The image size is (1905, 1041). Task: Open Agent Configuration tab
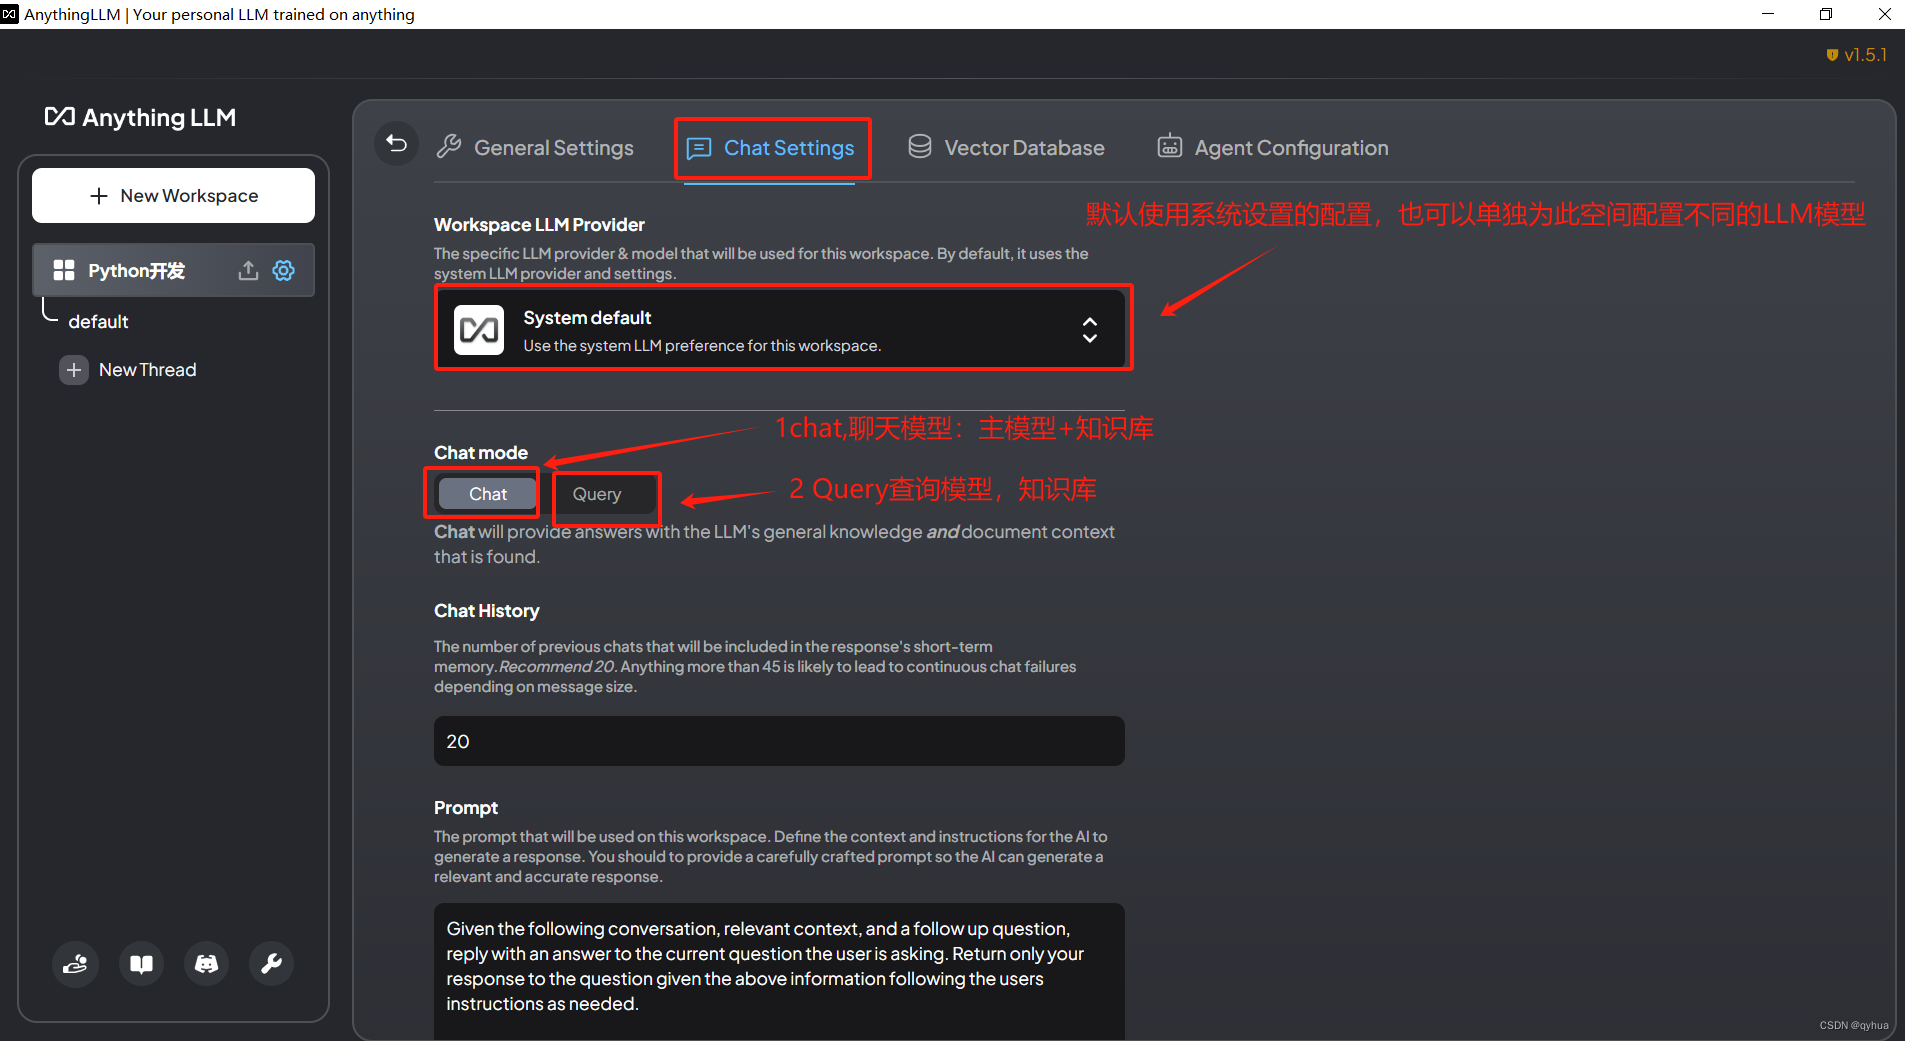[x=1273, y=148]
